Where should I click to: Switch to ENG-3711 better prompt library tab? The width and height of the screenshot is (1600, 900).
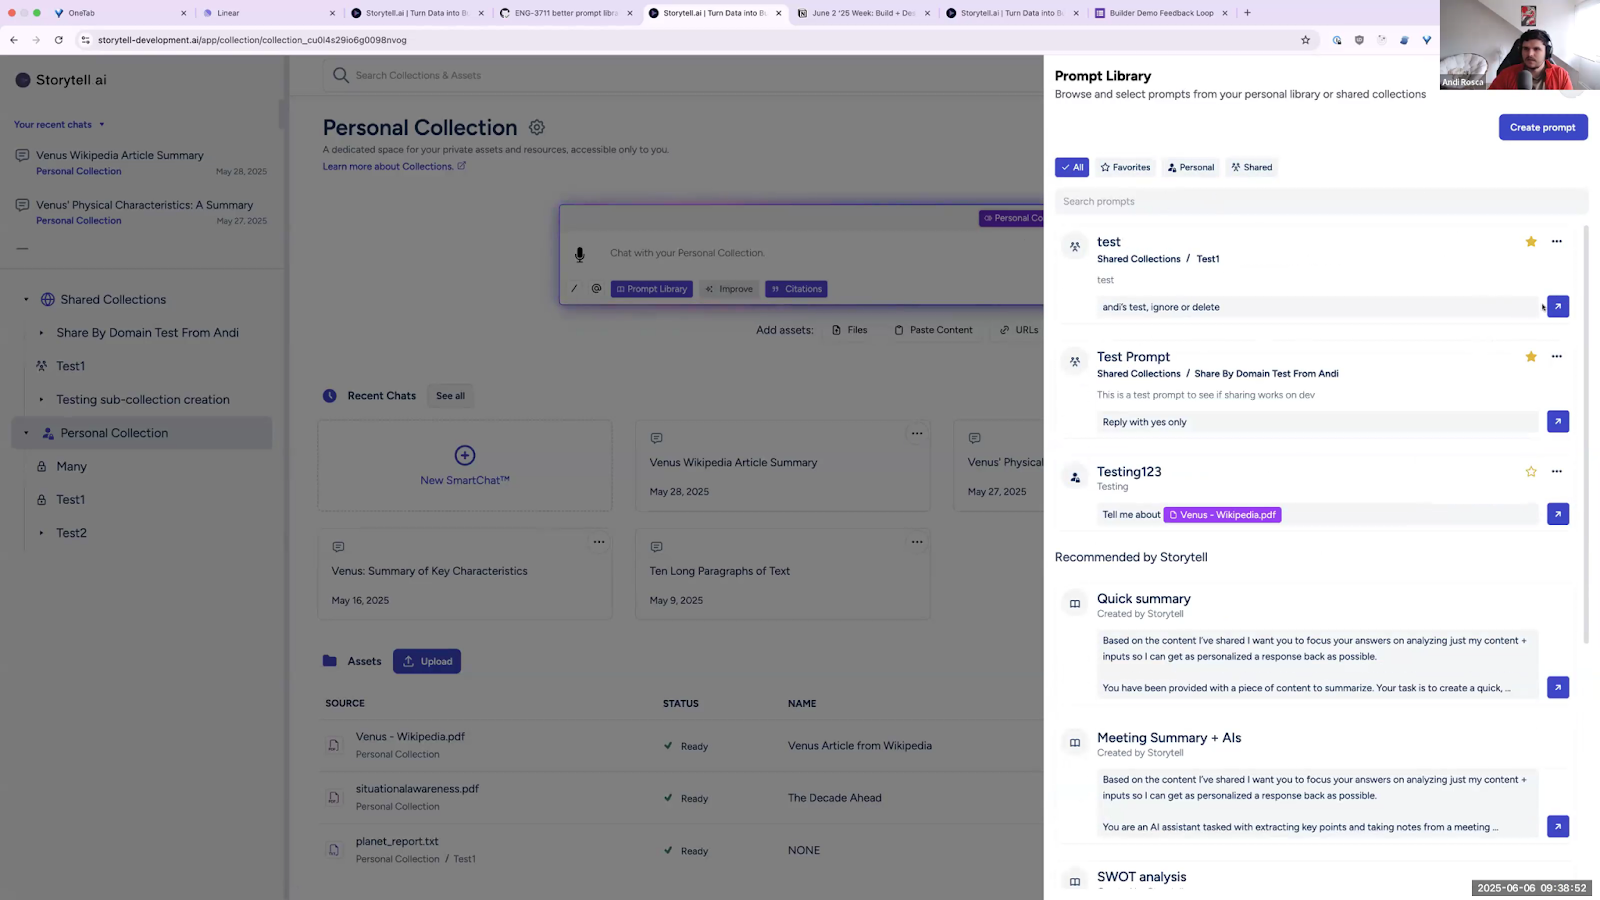click(x=565, y=13)
